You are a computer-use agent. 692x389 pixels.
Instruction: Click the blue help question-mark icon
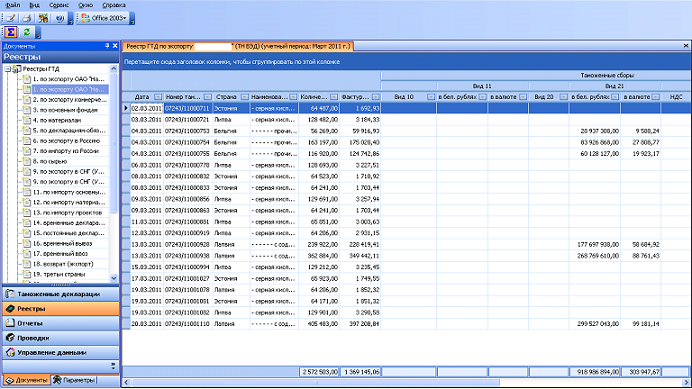(60, 18)
